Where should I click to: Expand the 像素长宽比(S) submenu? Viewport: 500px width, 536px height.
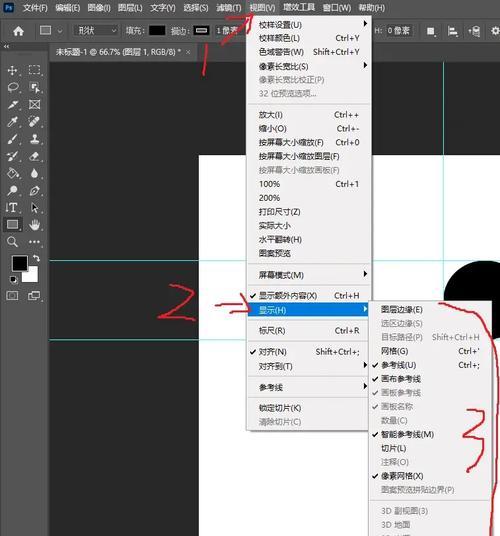click(x=308, y=66)
